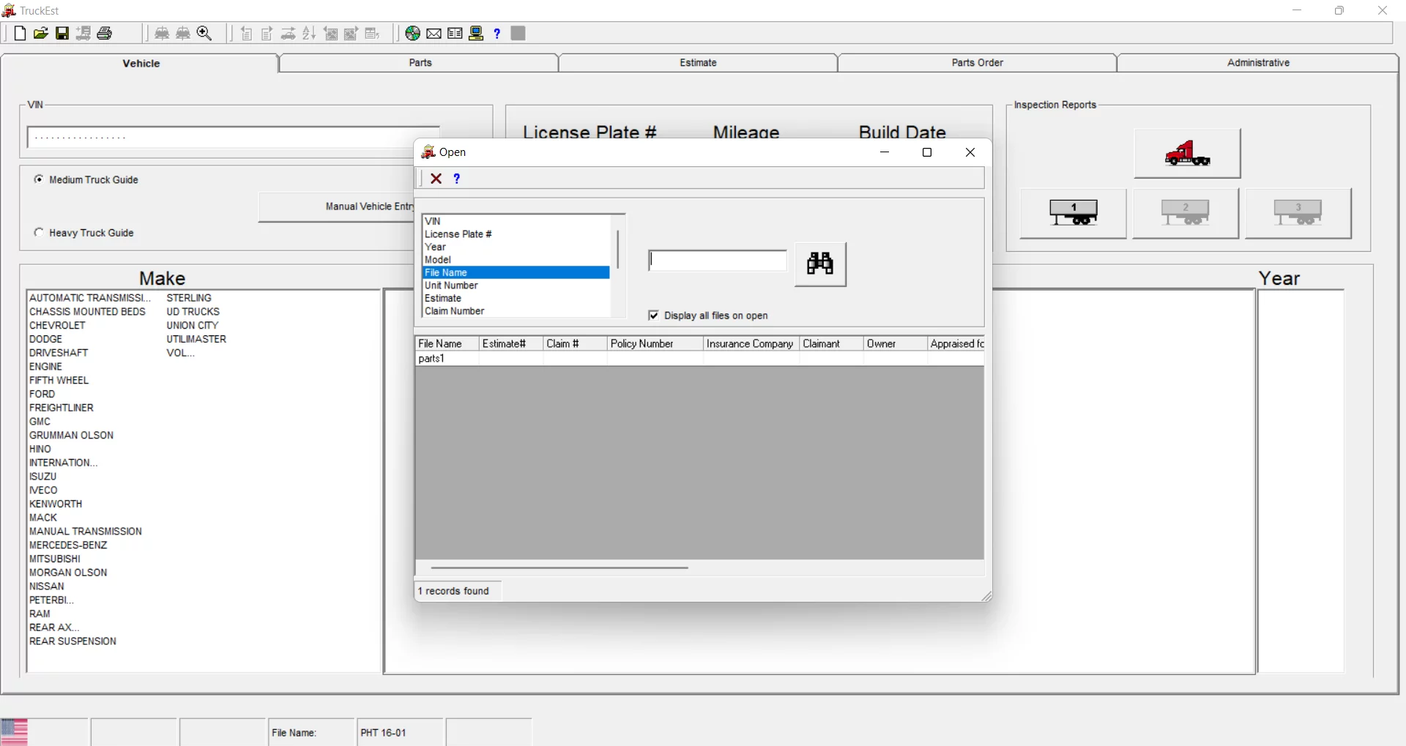Click the red truck Inspection Reports icon
Screen dimensions: 1406x746
tap(1186, 152)
